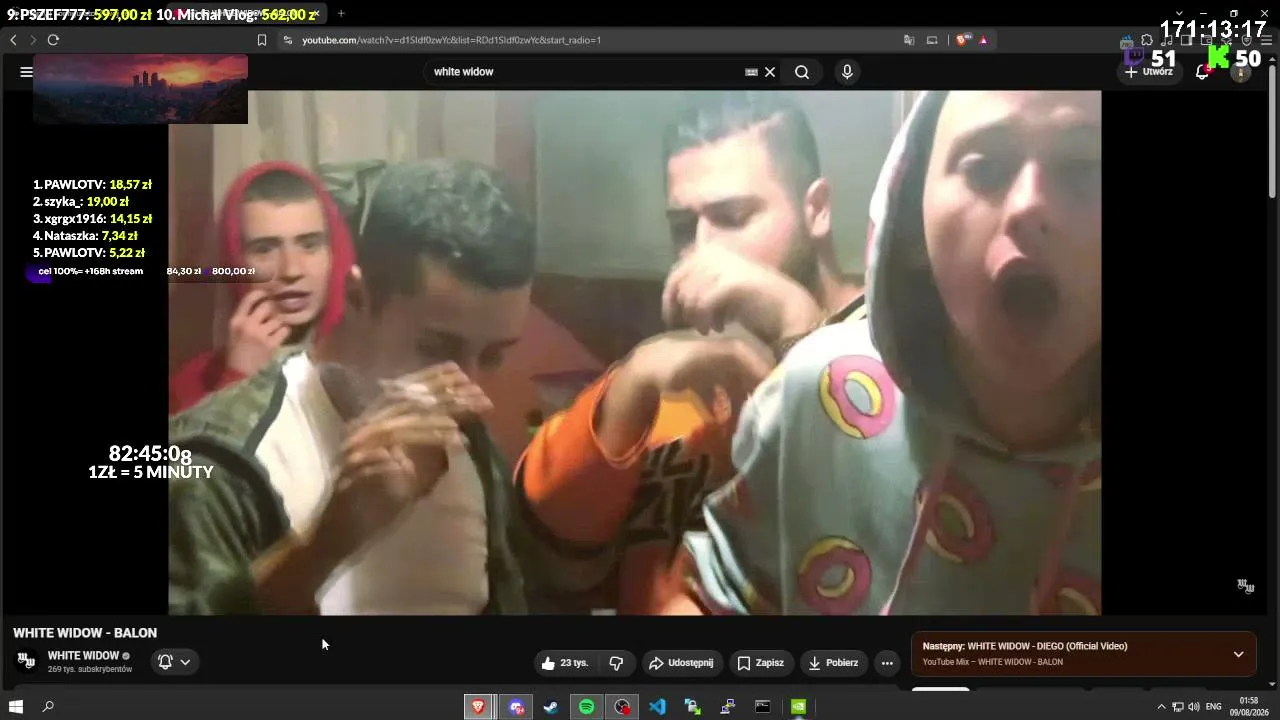Viewport: 1280px width, 720px height.
Task: Click the youtube.com address bar URL
Action: click(x=451, y=40)
